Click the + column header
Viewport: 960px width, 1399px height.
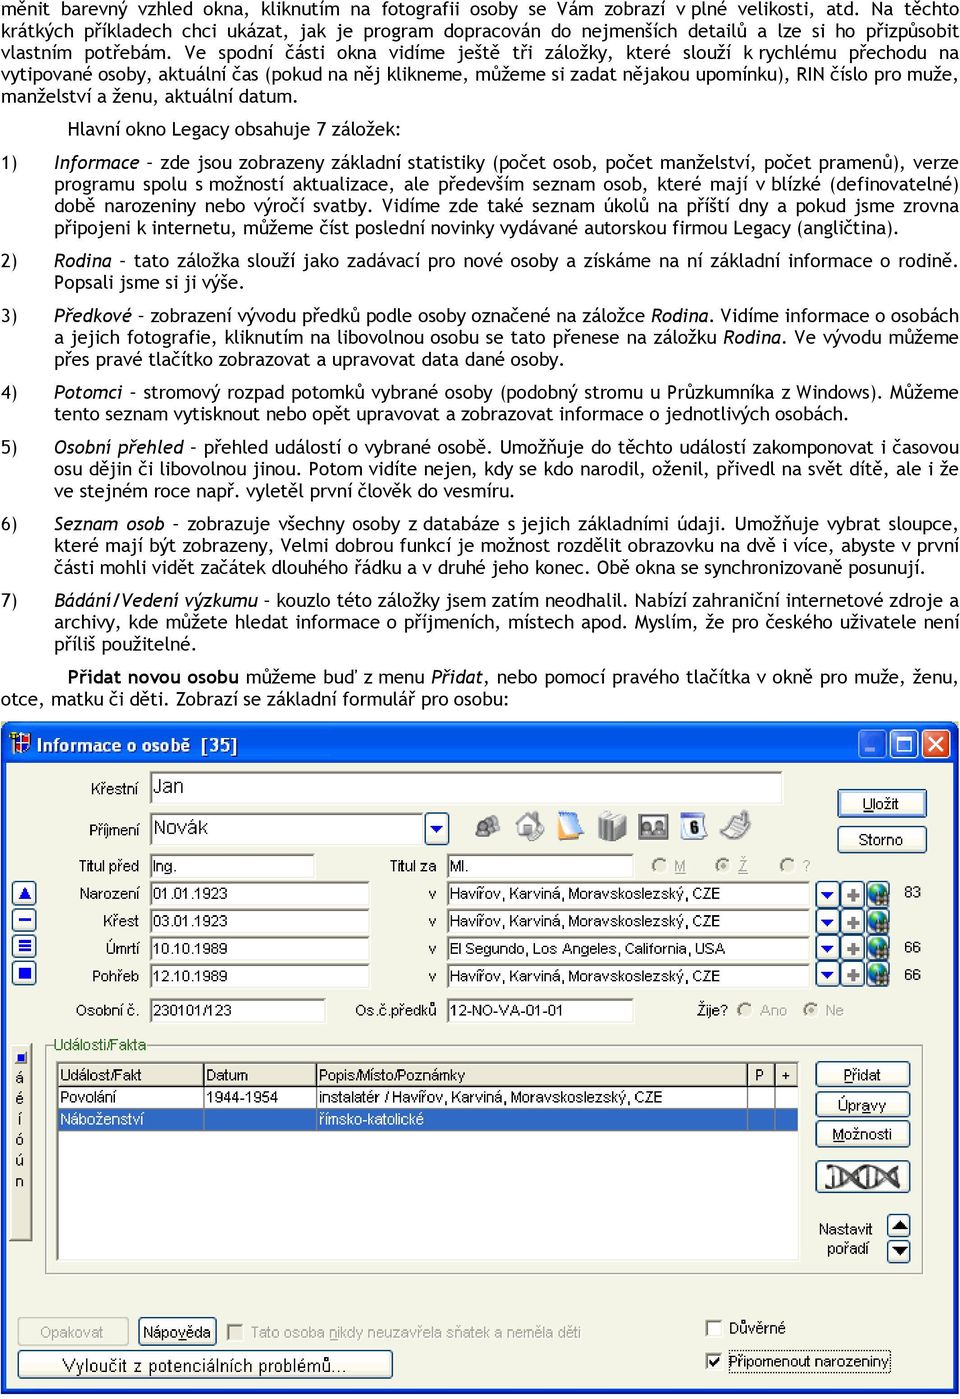click(x=786, y=1075)
